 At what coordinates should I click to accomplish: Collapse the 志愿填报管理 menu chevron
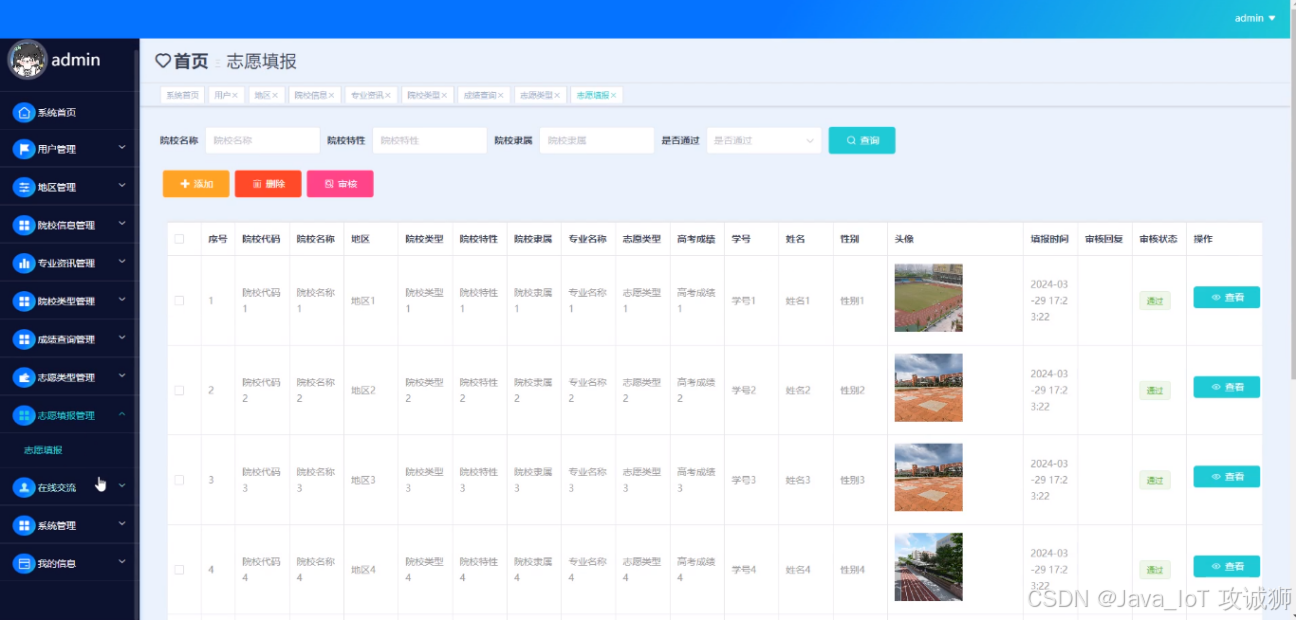122,414
